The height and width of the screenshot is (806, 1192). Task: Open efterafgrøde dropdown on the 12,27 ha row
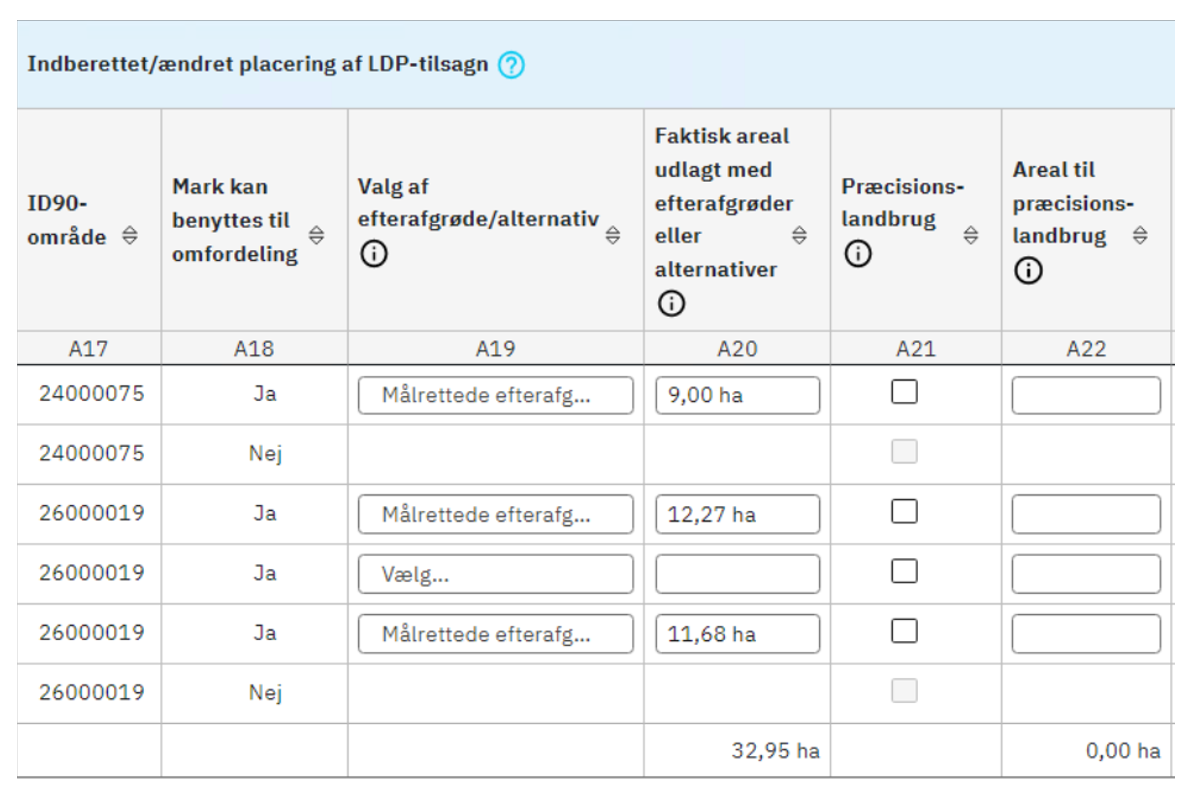coord(495,514)
